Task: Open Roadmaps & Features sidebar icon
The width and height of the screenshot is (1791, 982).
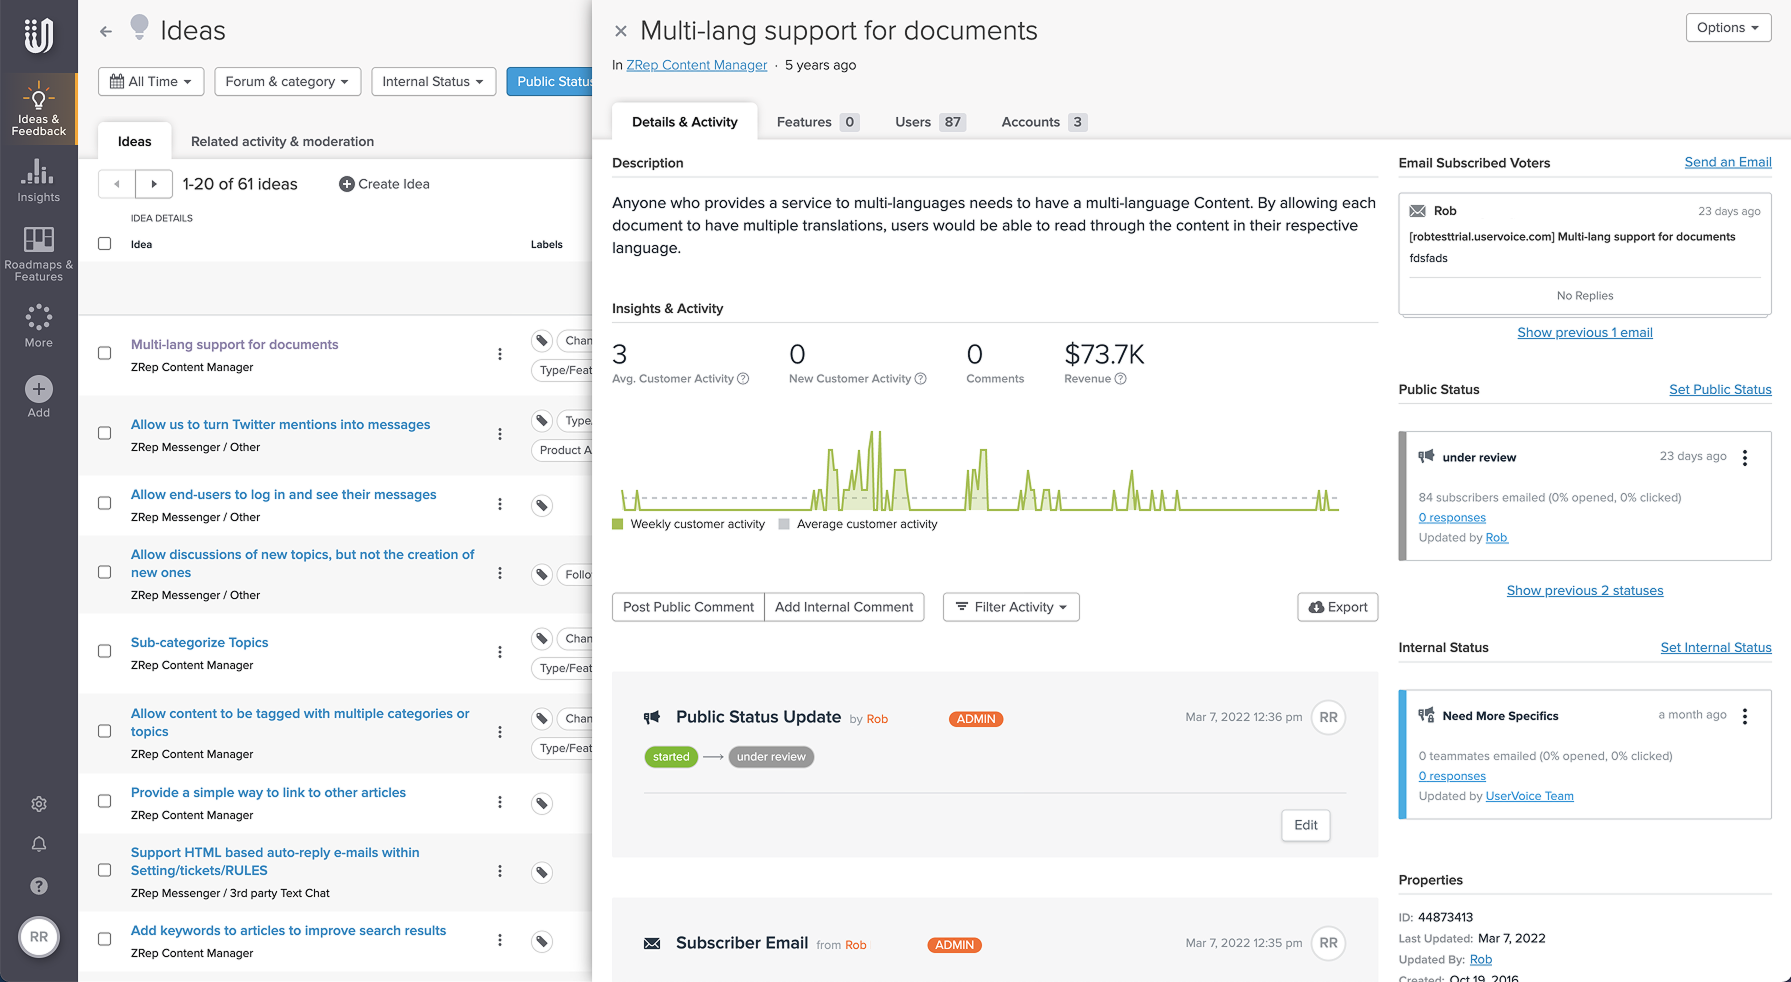Action: pos(38,254)
